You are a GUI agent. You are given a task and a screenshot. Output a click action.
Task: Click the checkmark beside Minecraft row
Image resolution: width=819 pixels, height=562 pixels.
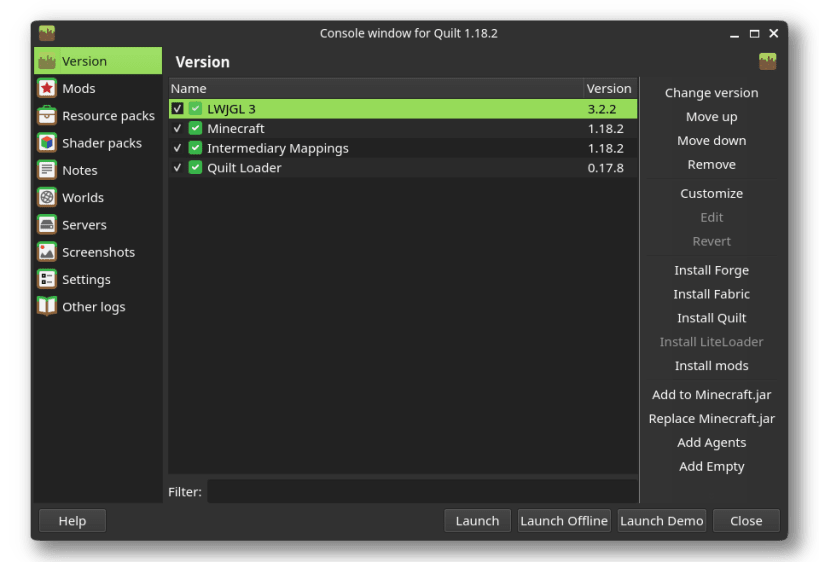click(x=178, y=128)
